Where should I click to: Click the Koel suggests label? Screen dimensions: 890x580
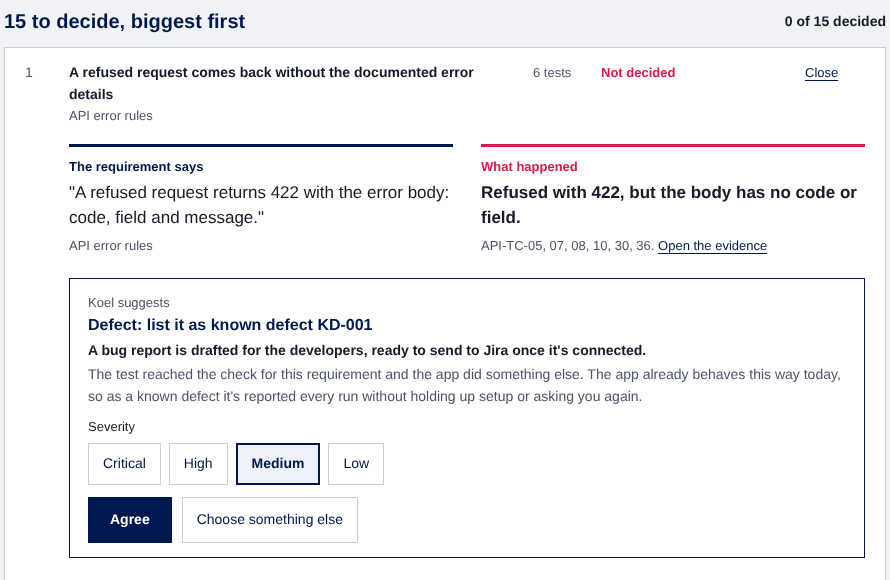[129, 303]
